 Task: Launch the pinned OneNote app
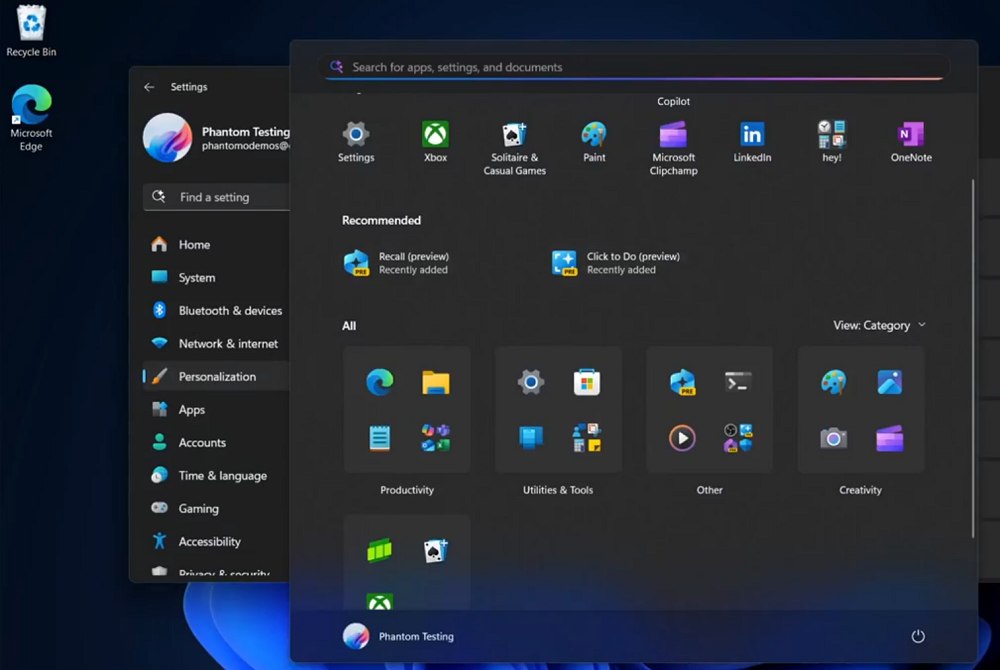point(911,142)
